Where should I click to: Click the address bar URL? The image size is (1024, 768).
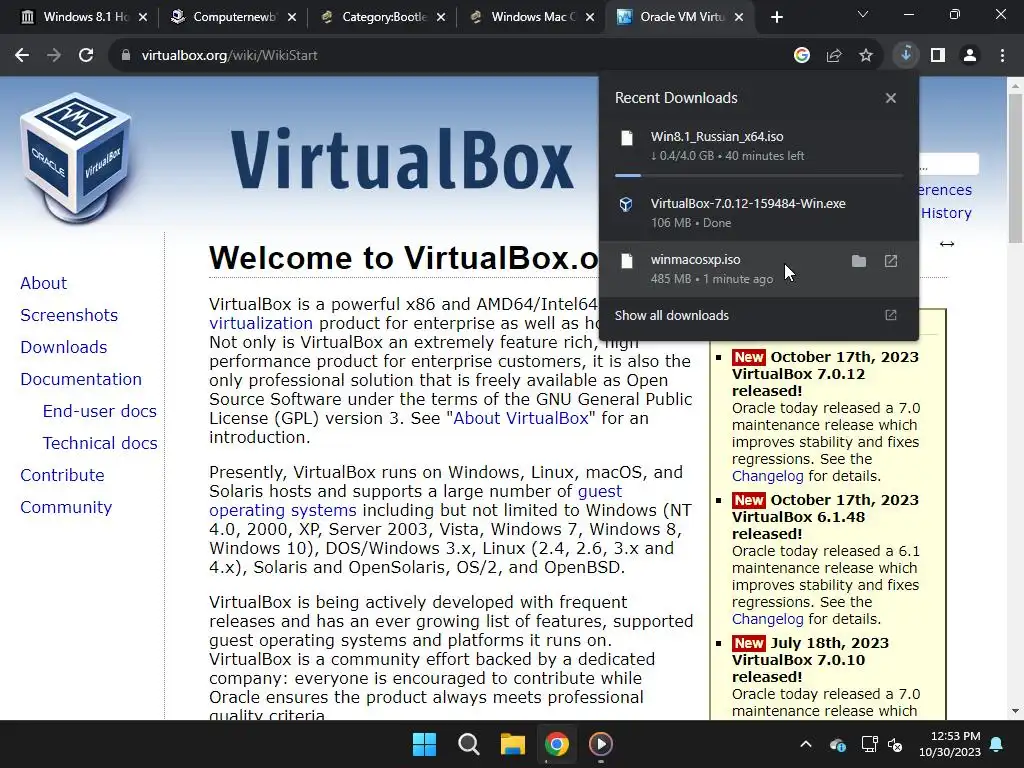[229, 56]
